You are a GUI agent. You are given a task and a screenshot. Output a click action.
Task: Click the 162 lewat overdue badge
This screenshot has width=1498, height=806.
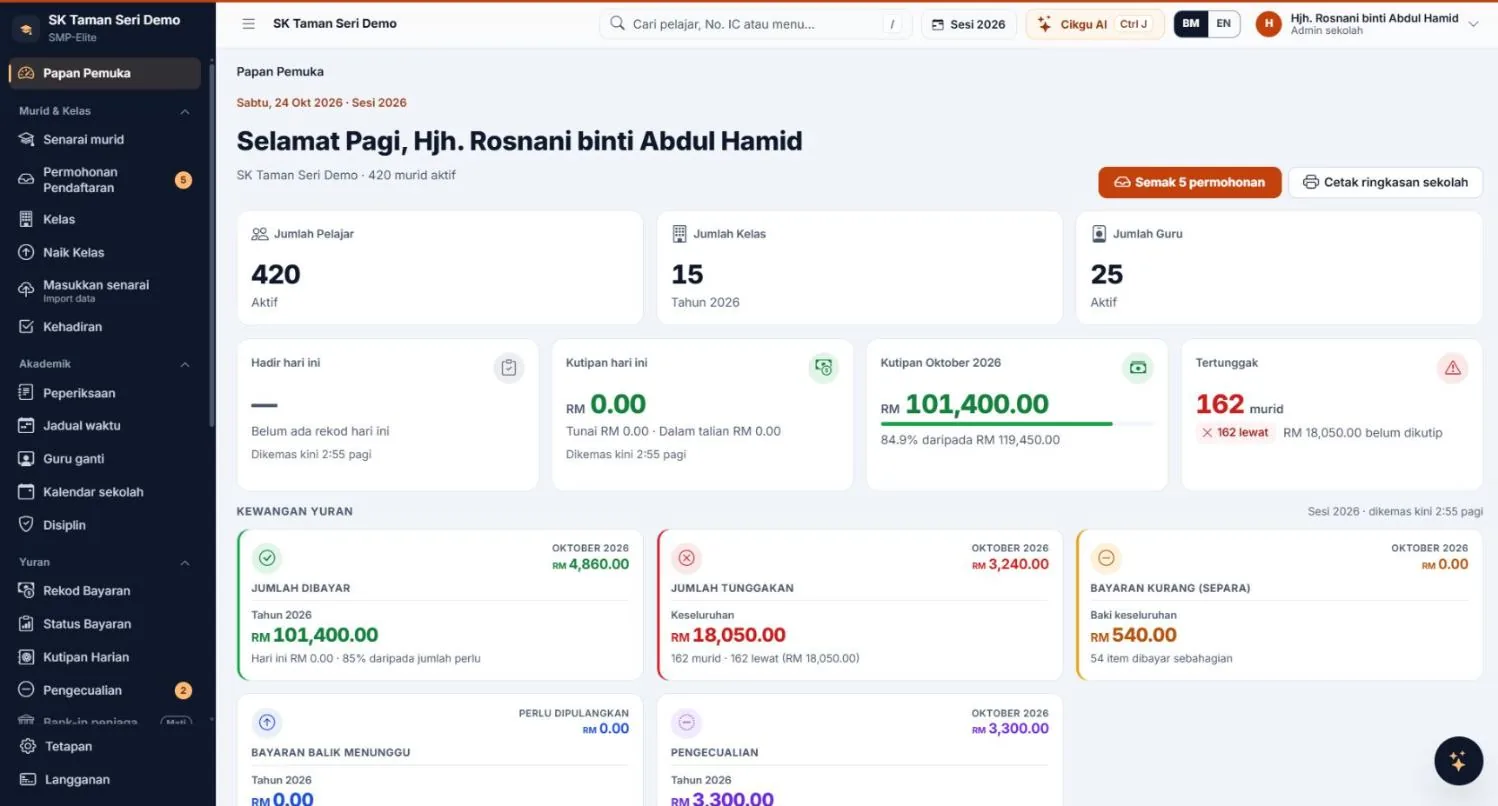click(x=1235, y=433)
